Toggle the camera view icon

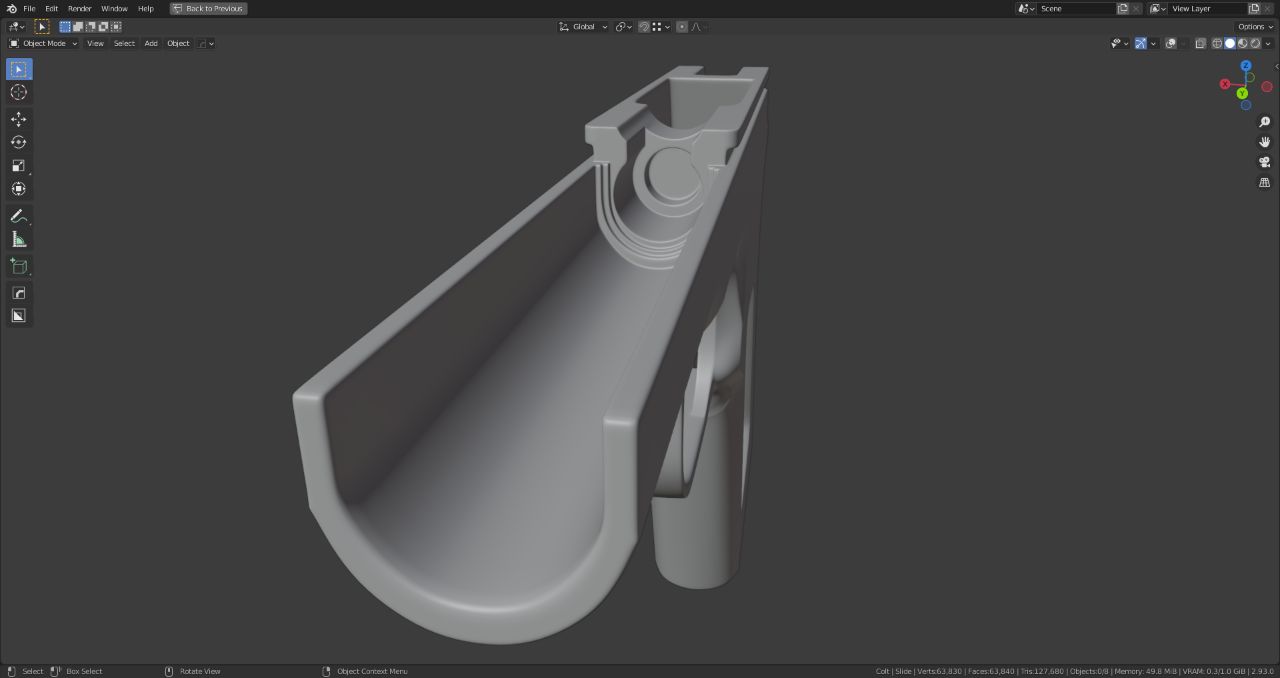point(1265,162)
